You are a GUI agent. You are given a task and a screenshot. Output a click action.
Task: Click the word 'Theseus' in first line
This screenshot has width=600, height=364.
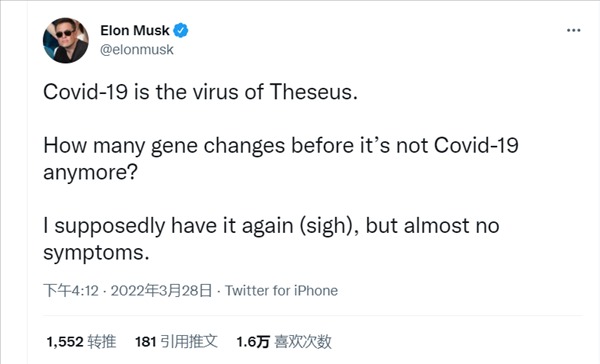(x=311, y=92)
